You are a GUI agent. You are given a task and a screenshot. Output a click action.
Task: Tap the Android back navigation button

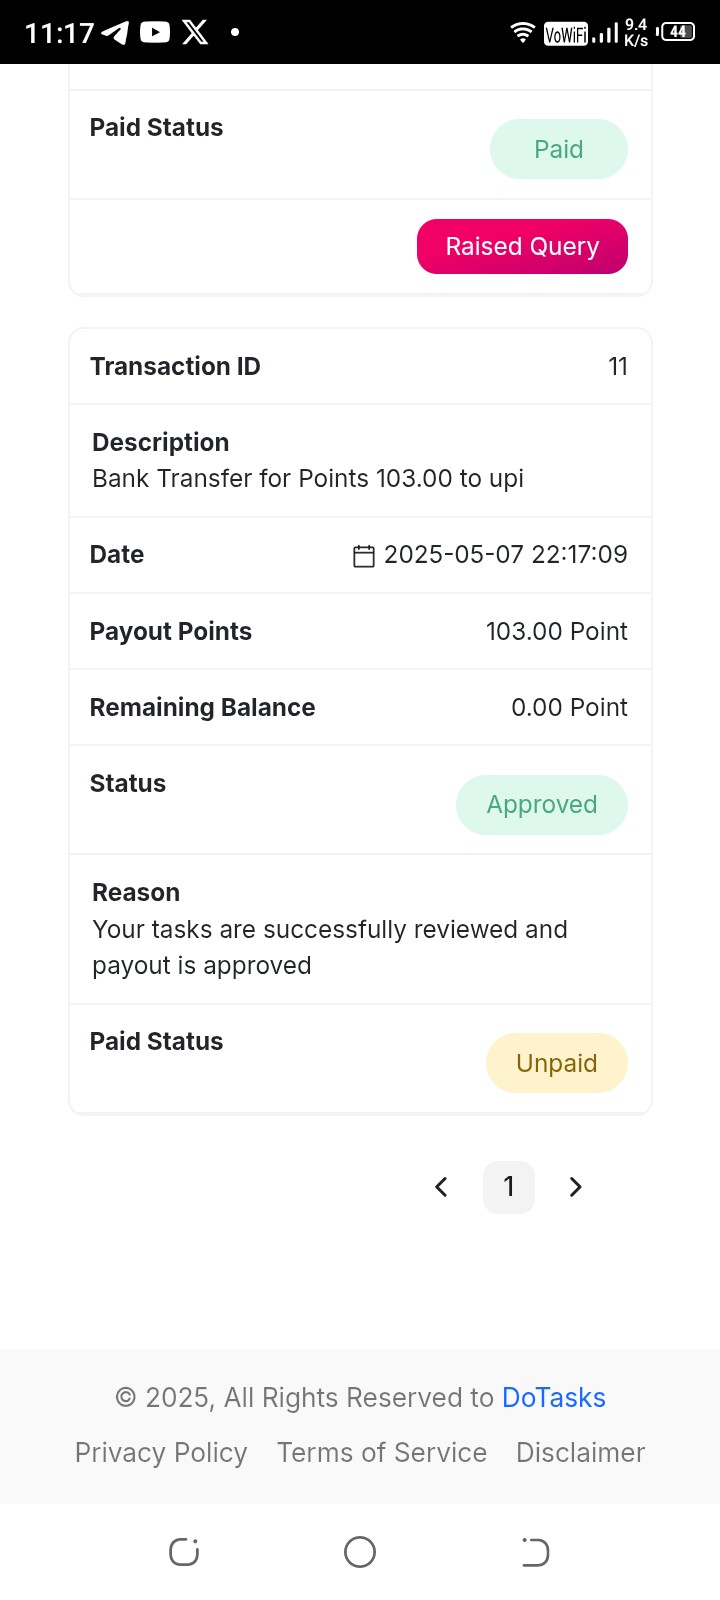pos(535,1552)
